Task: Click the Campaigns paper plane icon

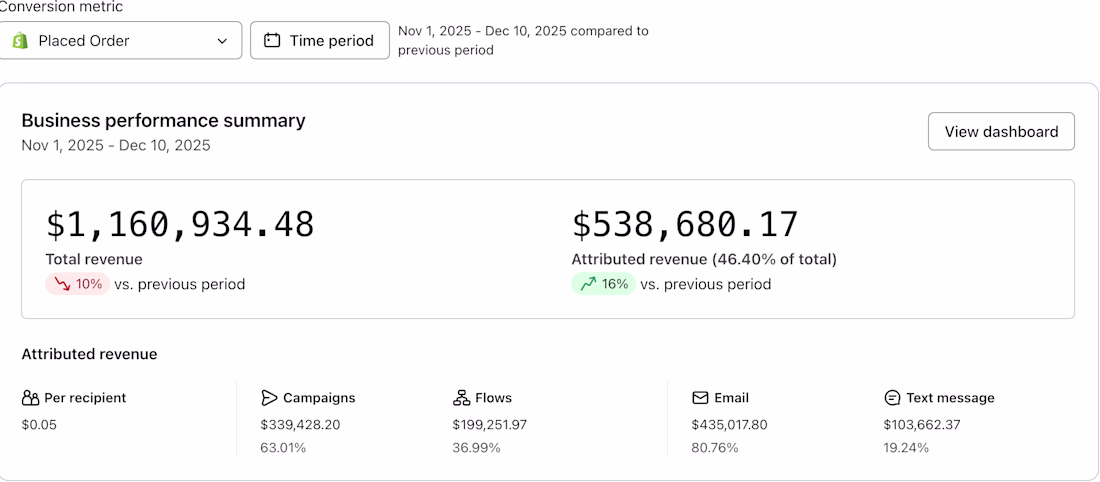Action: coord(269,398)
